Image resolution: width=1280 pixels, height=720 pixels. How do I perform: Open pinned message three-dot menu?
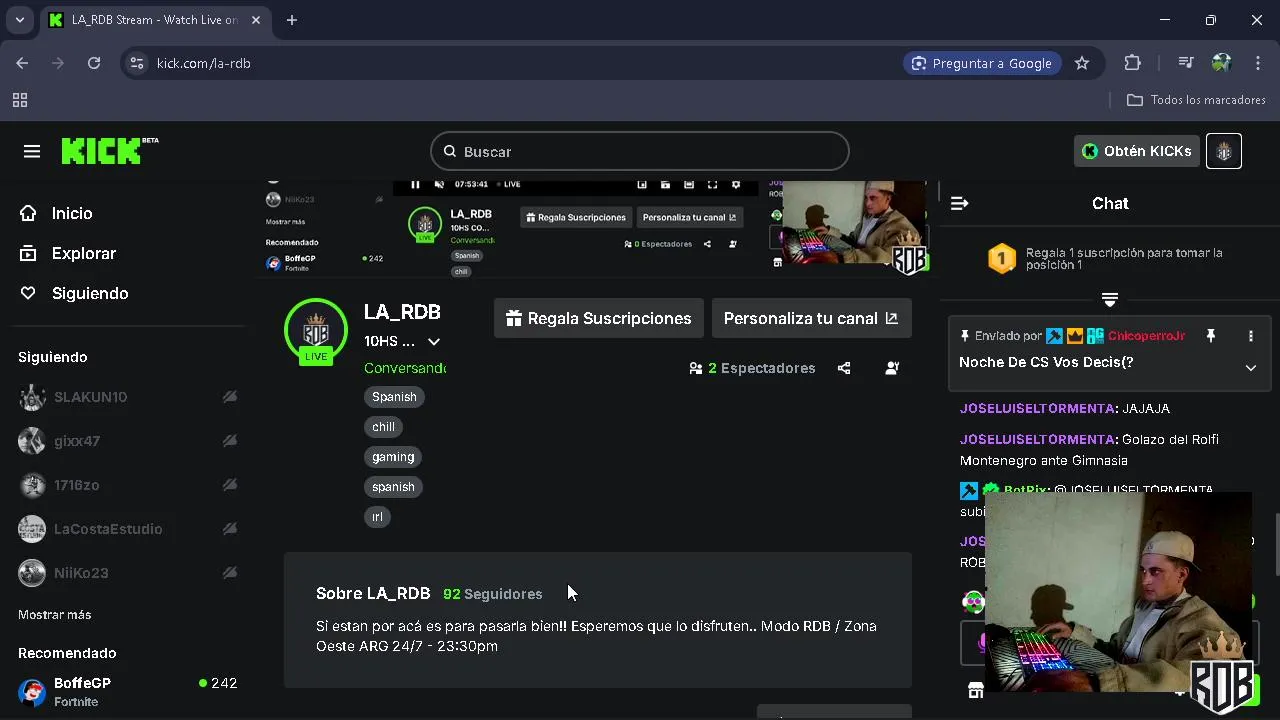coord(1251,336)
